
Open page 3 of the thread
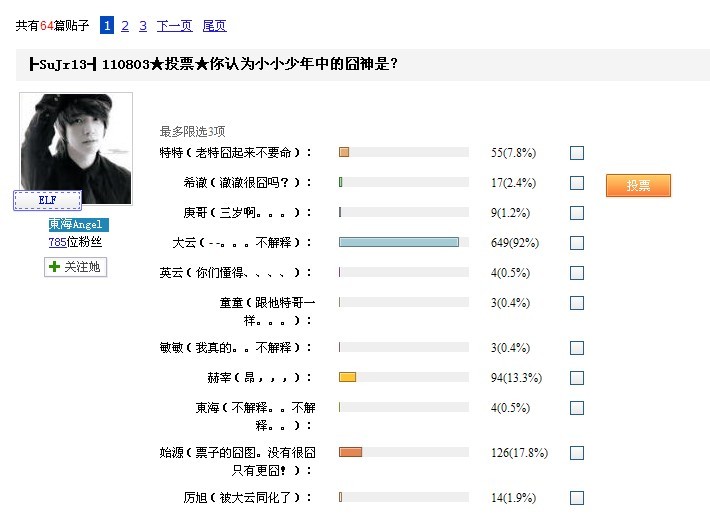pyautogui.click(x=143, y=26)
